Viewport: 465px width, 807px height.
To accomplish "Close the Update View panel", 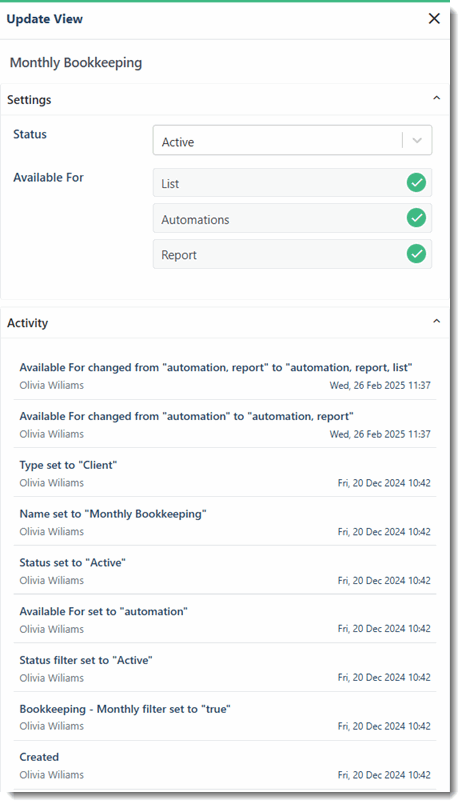I will [x=434, y=19].
